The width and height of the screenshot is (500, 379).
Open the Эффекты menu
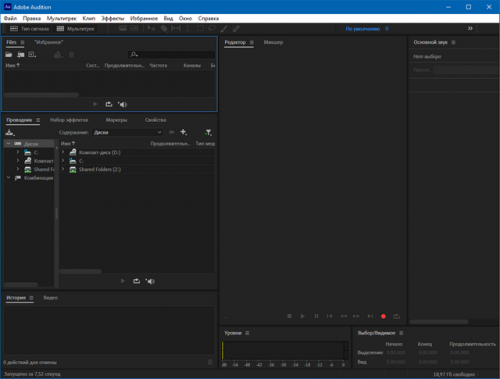pos(113,18)
